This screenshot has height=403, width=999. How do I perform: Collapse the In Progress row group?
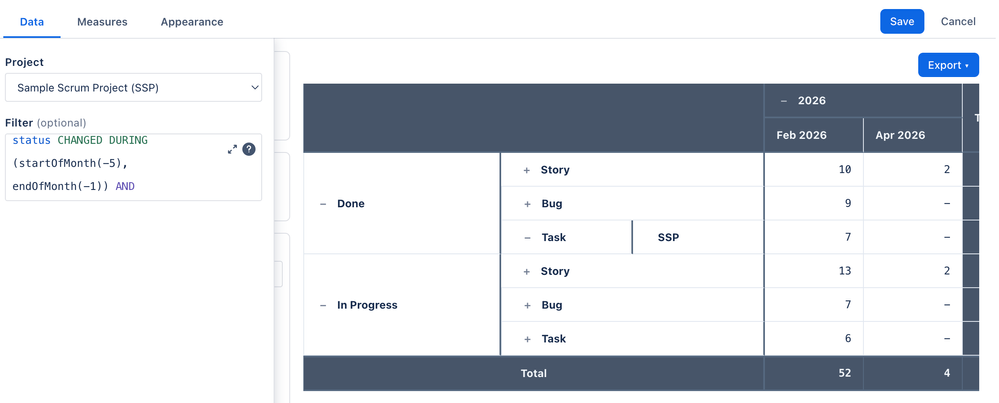(323, 305)
